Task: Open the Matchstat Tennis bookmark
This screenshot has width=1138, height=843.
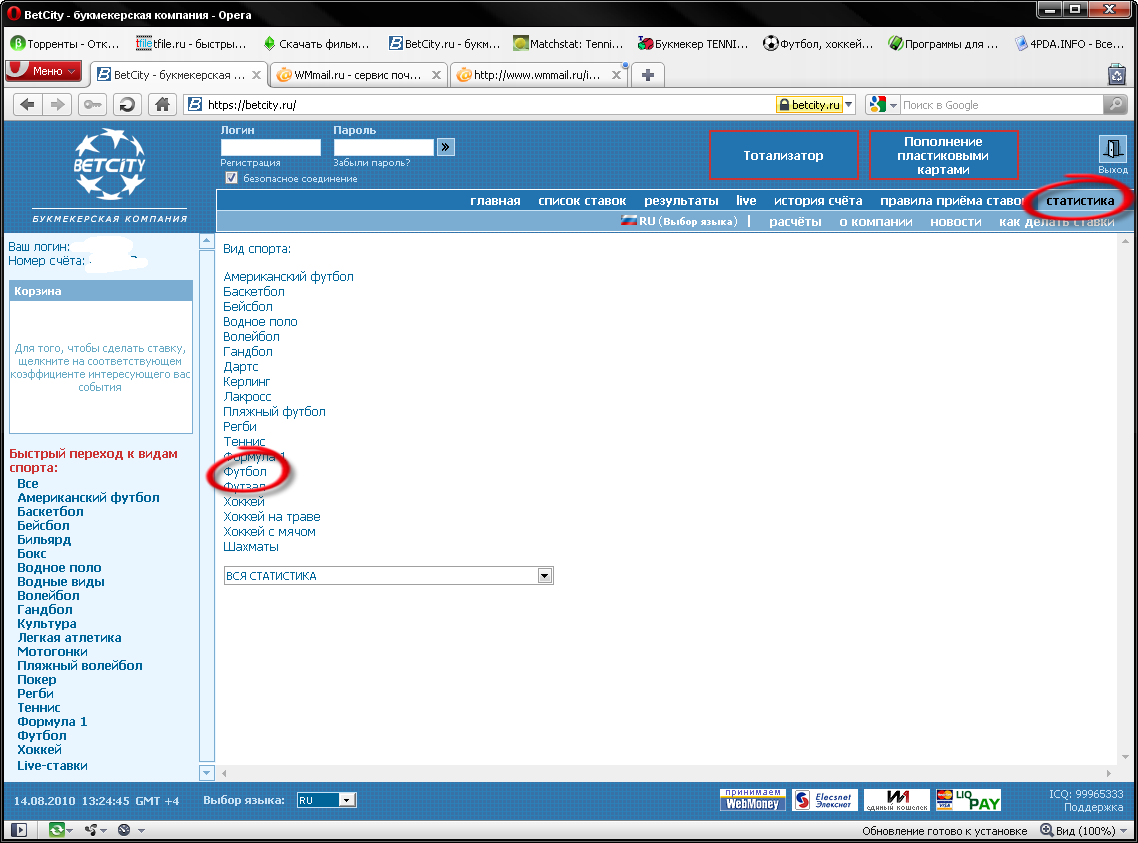Action: coord(568,44)
